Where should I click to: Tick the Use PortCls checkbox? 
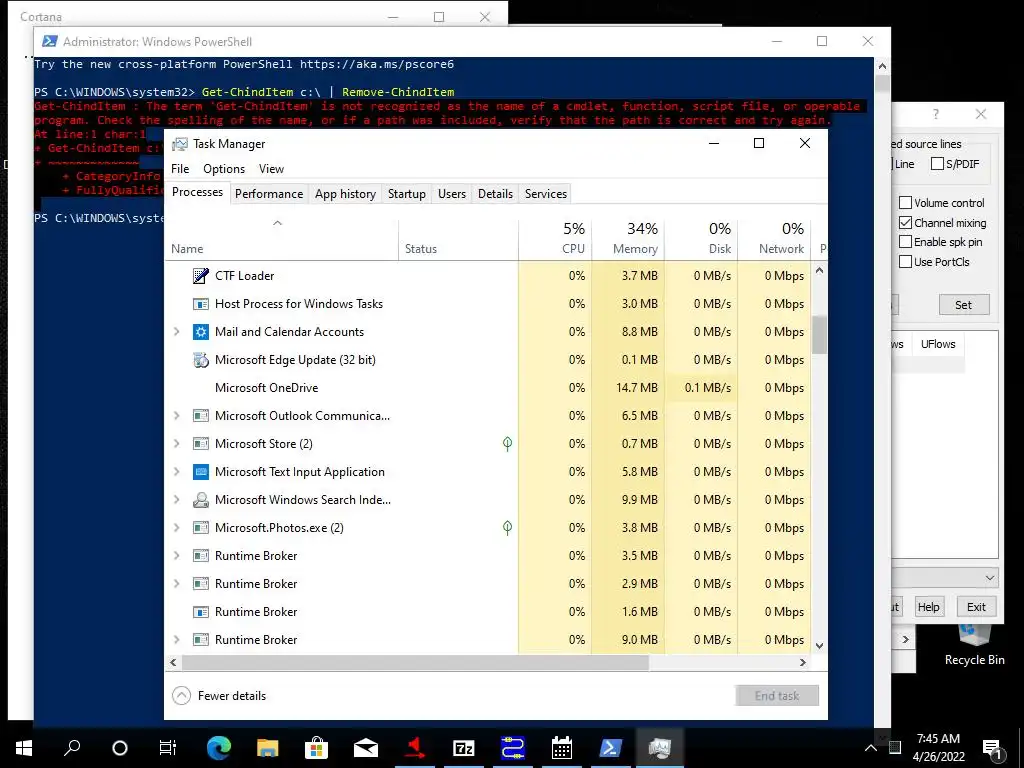tap(905, 262)
